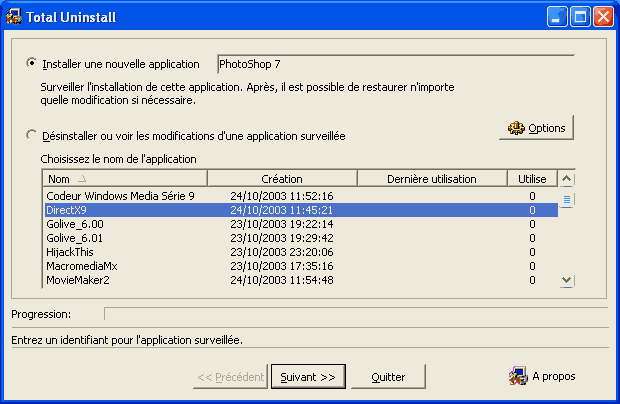Click the list scrollbar thumb

click(x=566, y=199)
